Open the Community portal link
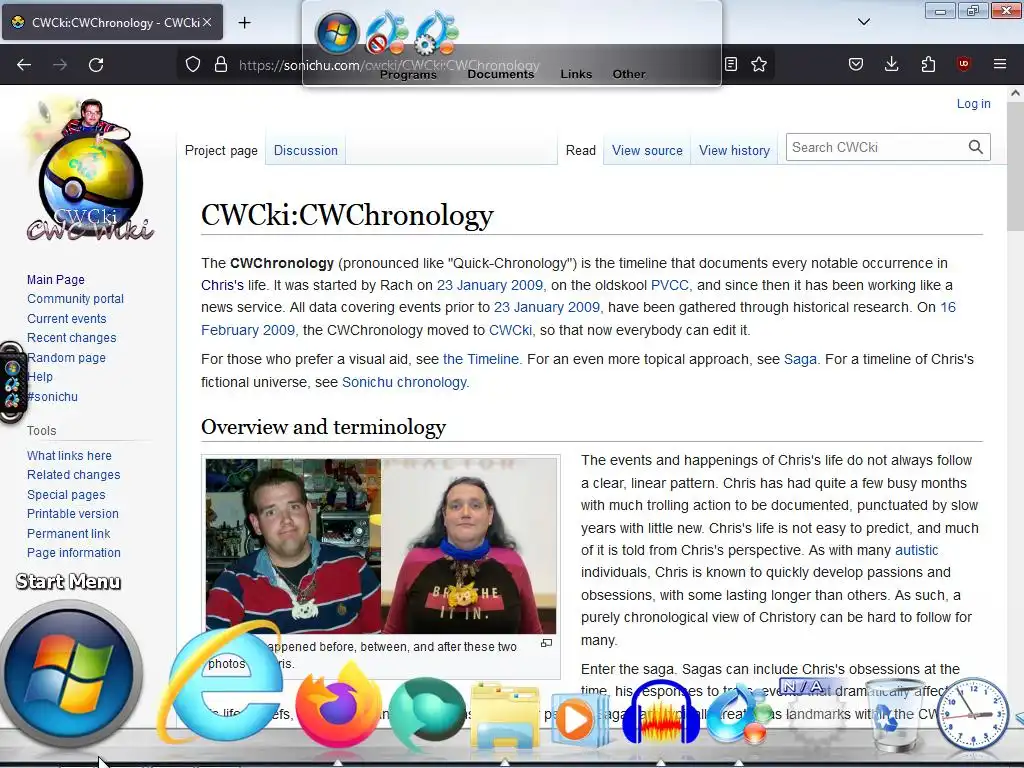Screen dimensions: 1024x768 tap(75, 298)
